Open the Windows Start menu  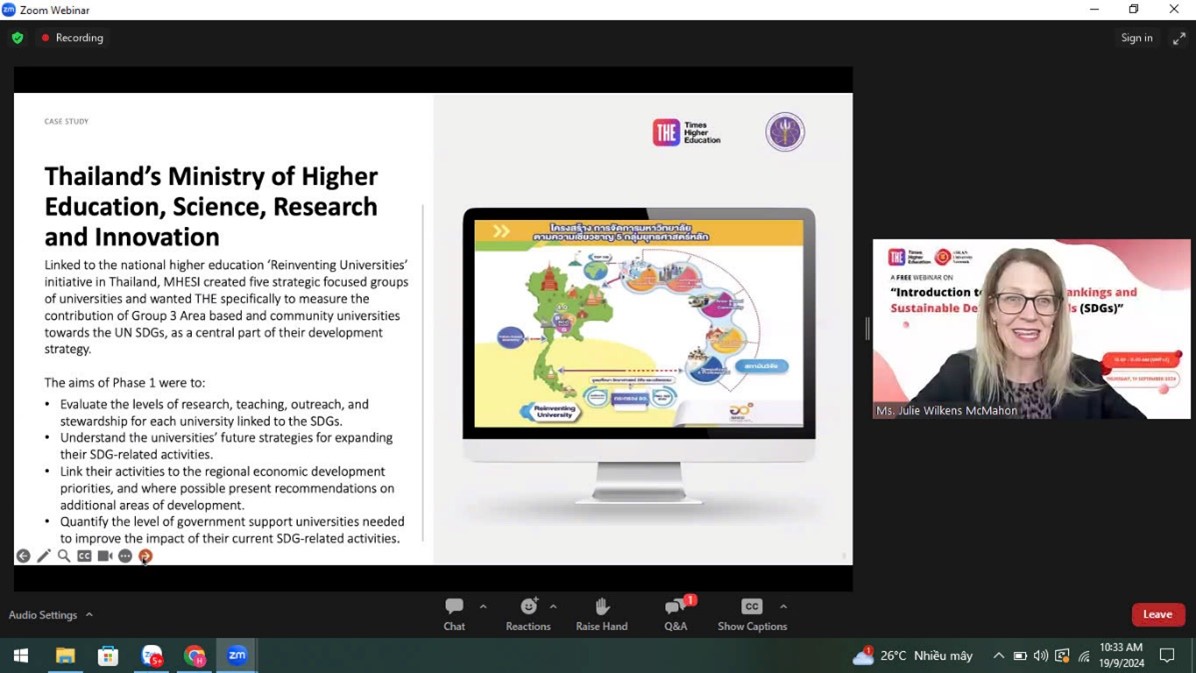click(x=21, y=655)
